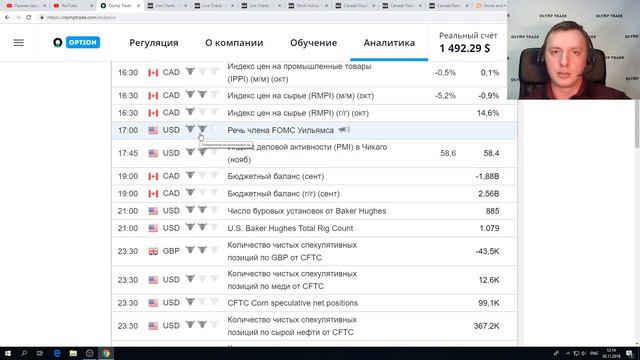
Task: Select the Аналитика tab
Action: pyautogui.click(x=389, y=42)
